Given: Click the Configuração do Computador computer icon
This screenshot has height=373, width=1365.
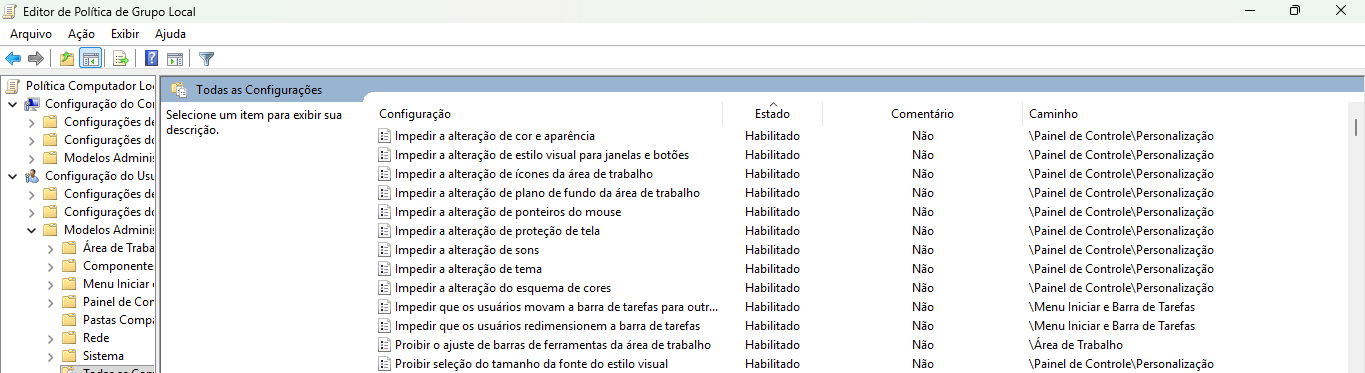Looking at the screenshot, I should [32, 104].
